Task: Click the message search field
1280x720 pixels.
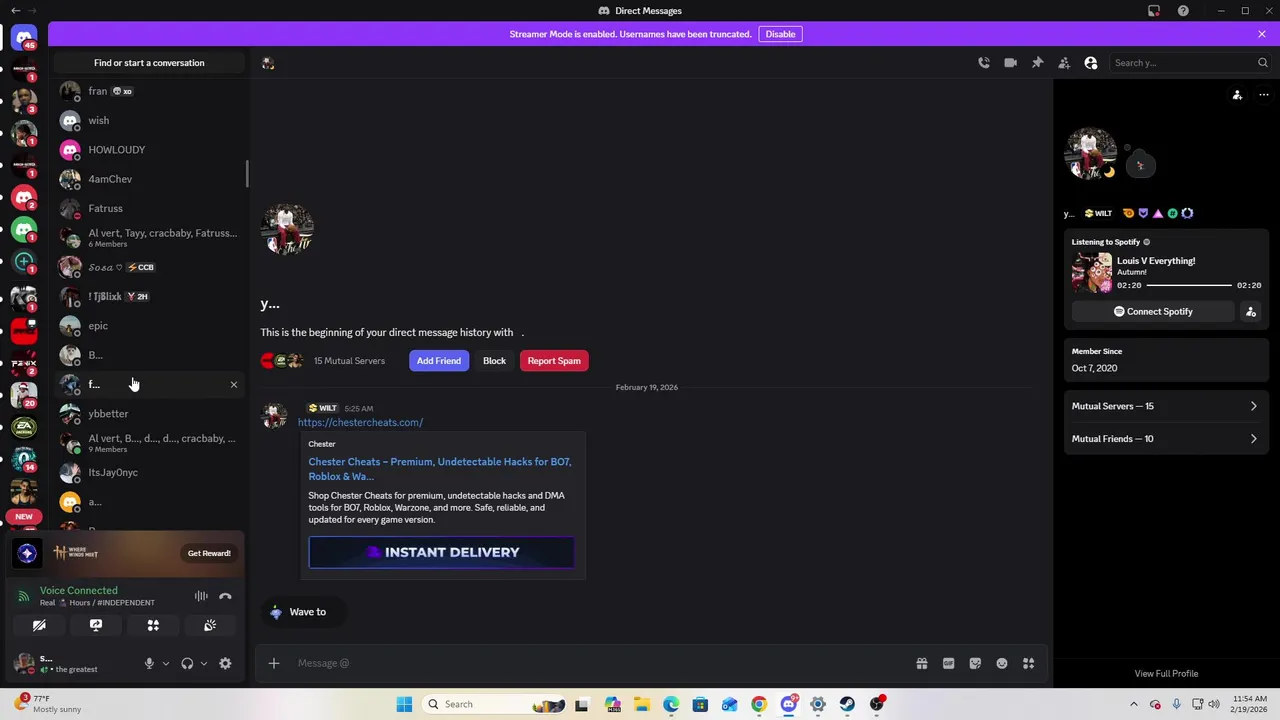Action: pyautogui.click(x=1190, y=63)
